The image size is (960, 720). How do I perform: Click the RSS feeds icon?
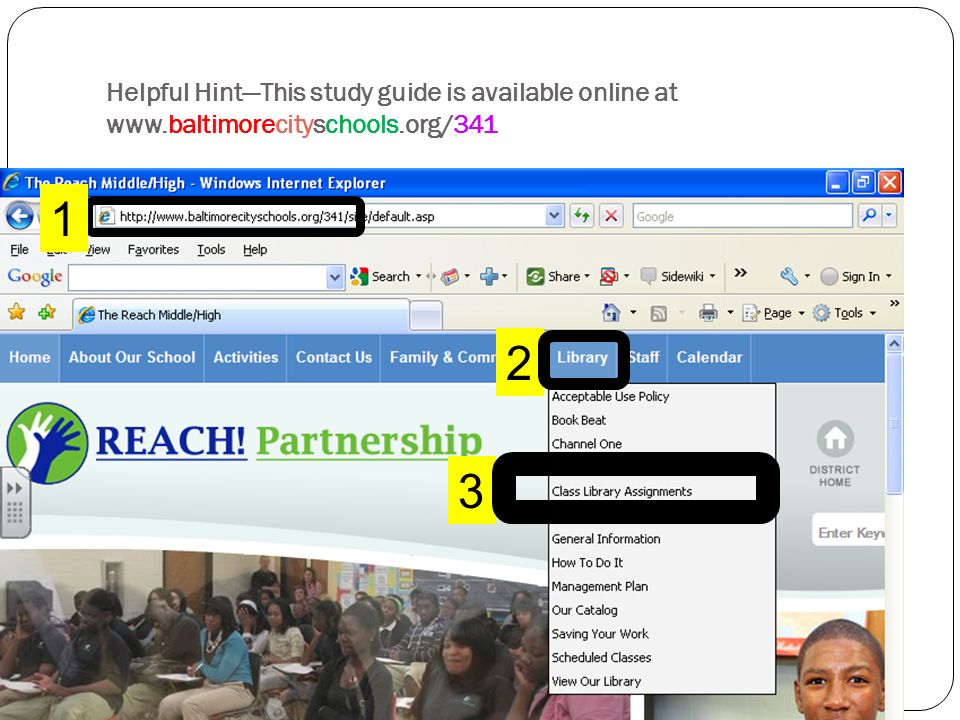659,313
